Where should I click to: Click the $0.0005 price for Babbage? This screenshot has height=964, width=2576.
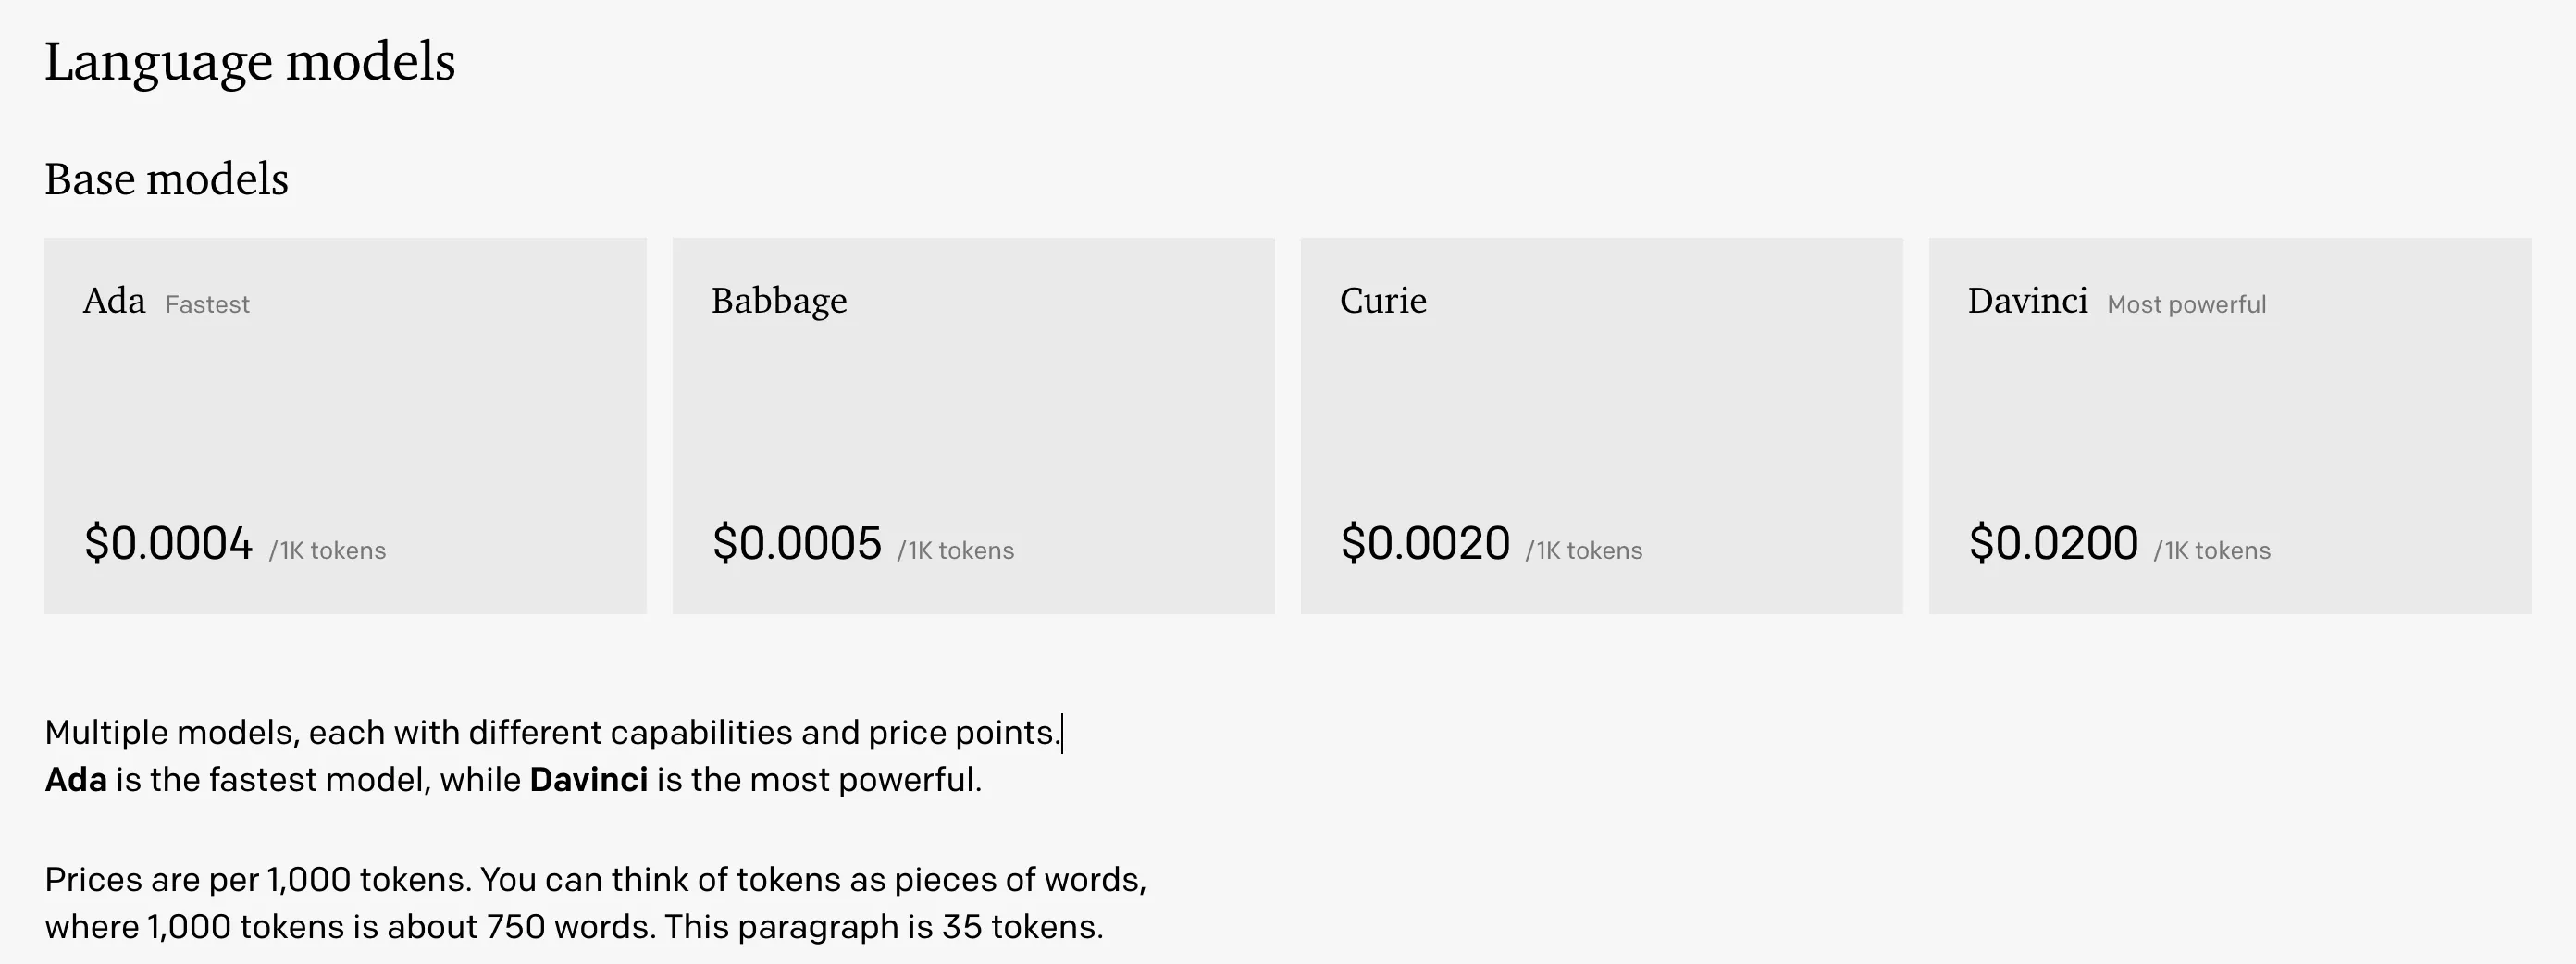click(x=796, y=544)
